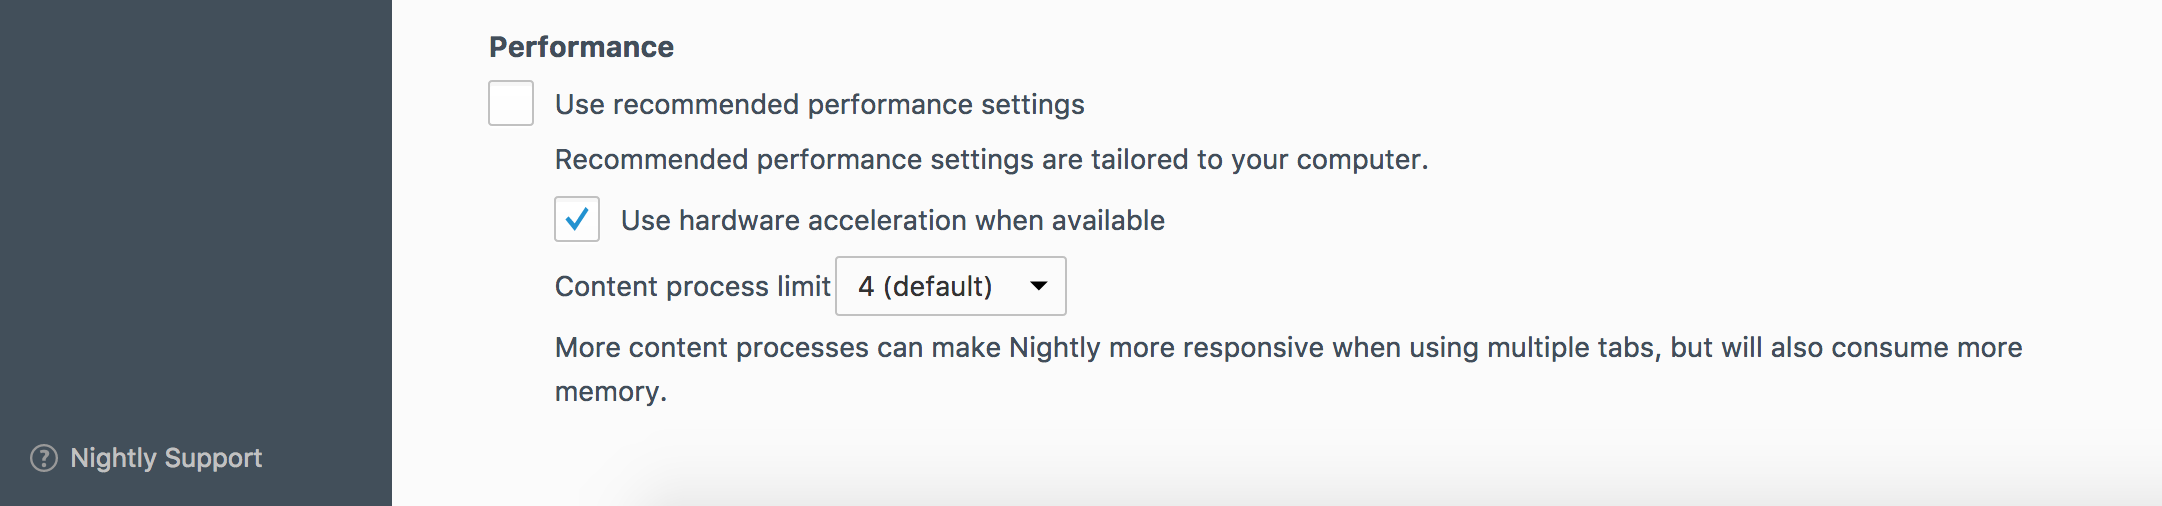Click the "Content process limit" label

pyautogui.click(x=692, y=286)
